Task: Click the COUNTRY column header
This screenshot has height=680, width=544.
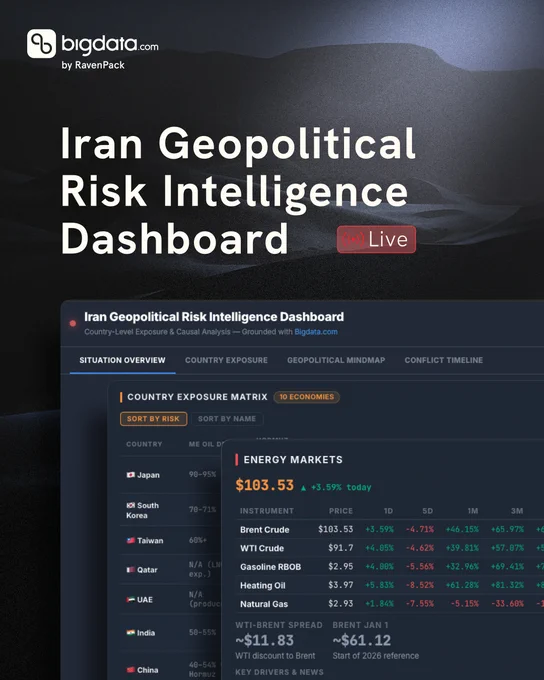Action: (144, 444)
